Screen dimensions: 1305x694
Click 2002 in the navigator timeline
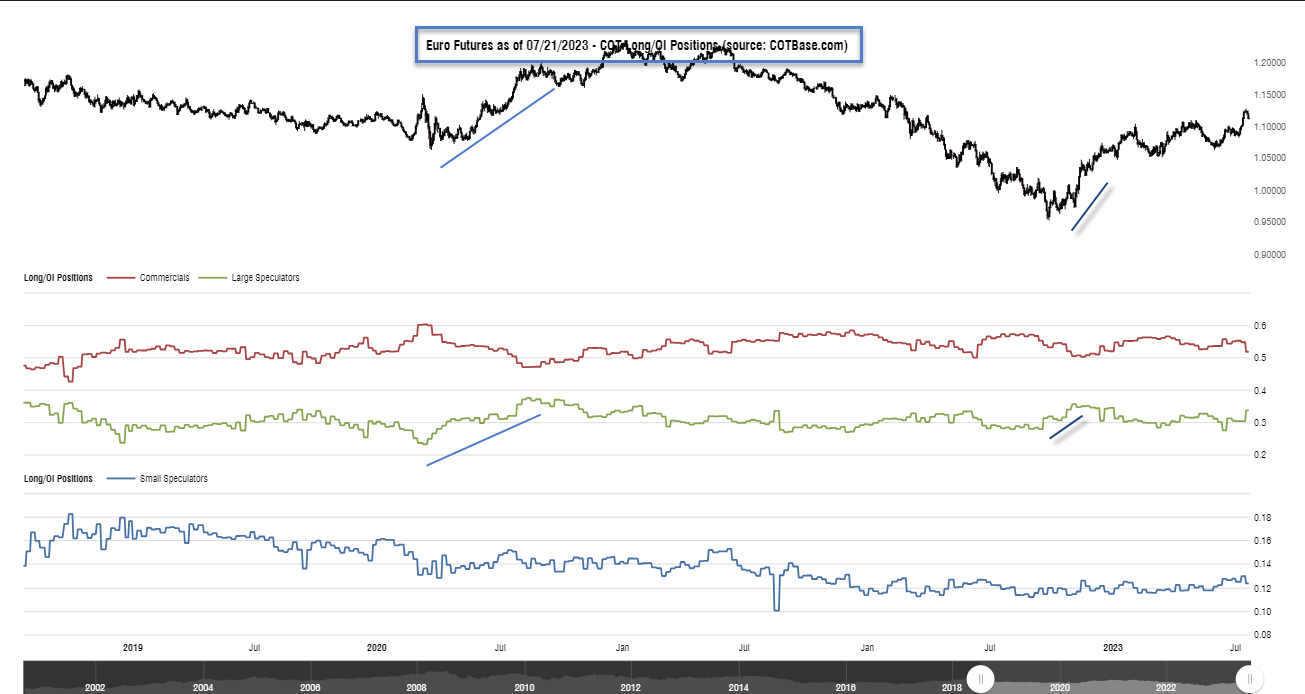96,688
